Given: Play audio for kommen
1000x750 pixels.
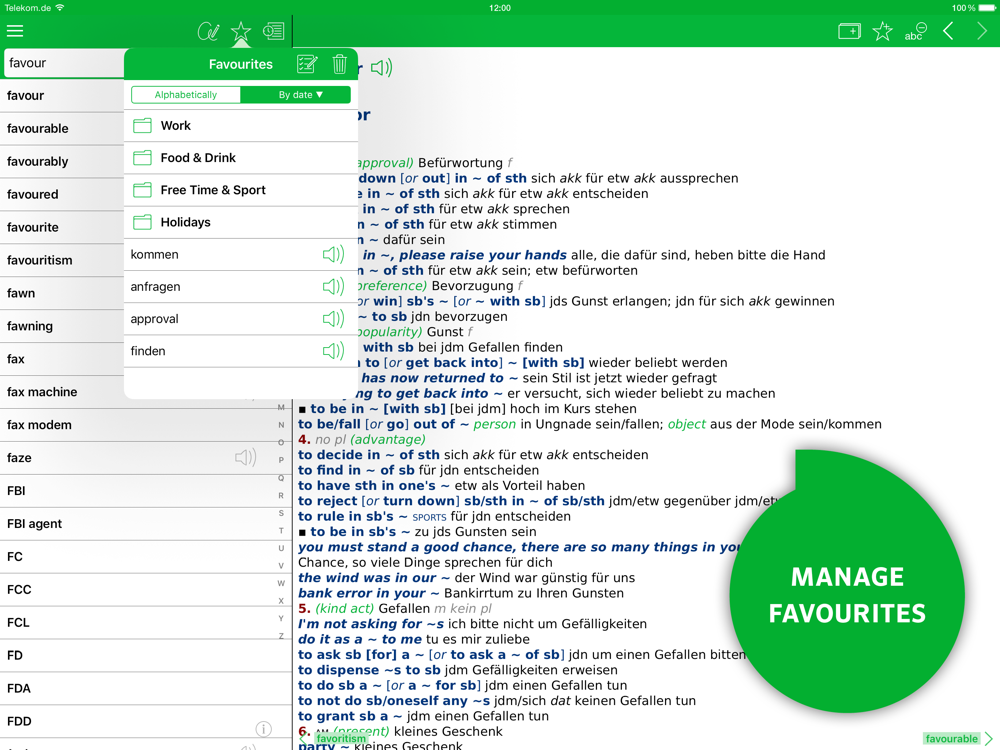Looking at the screenshot, I should point(334,254).
